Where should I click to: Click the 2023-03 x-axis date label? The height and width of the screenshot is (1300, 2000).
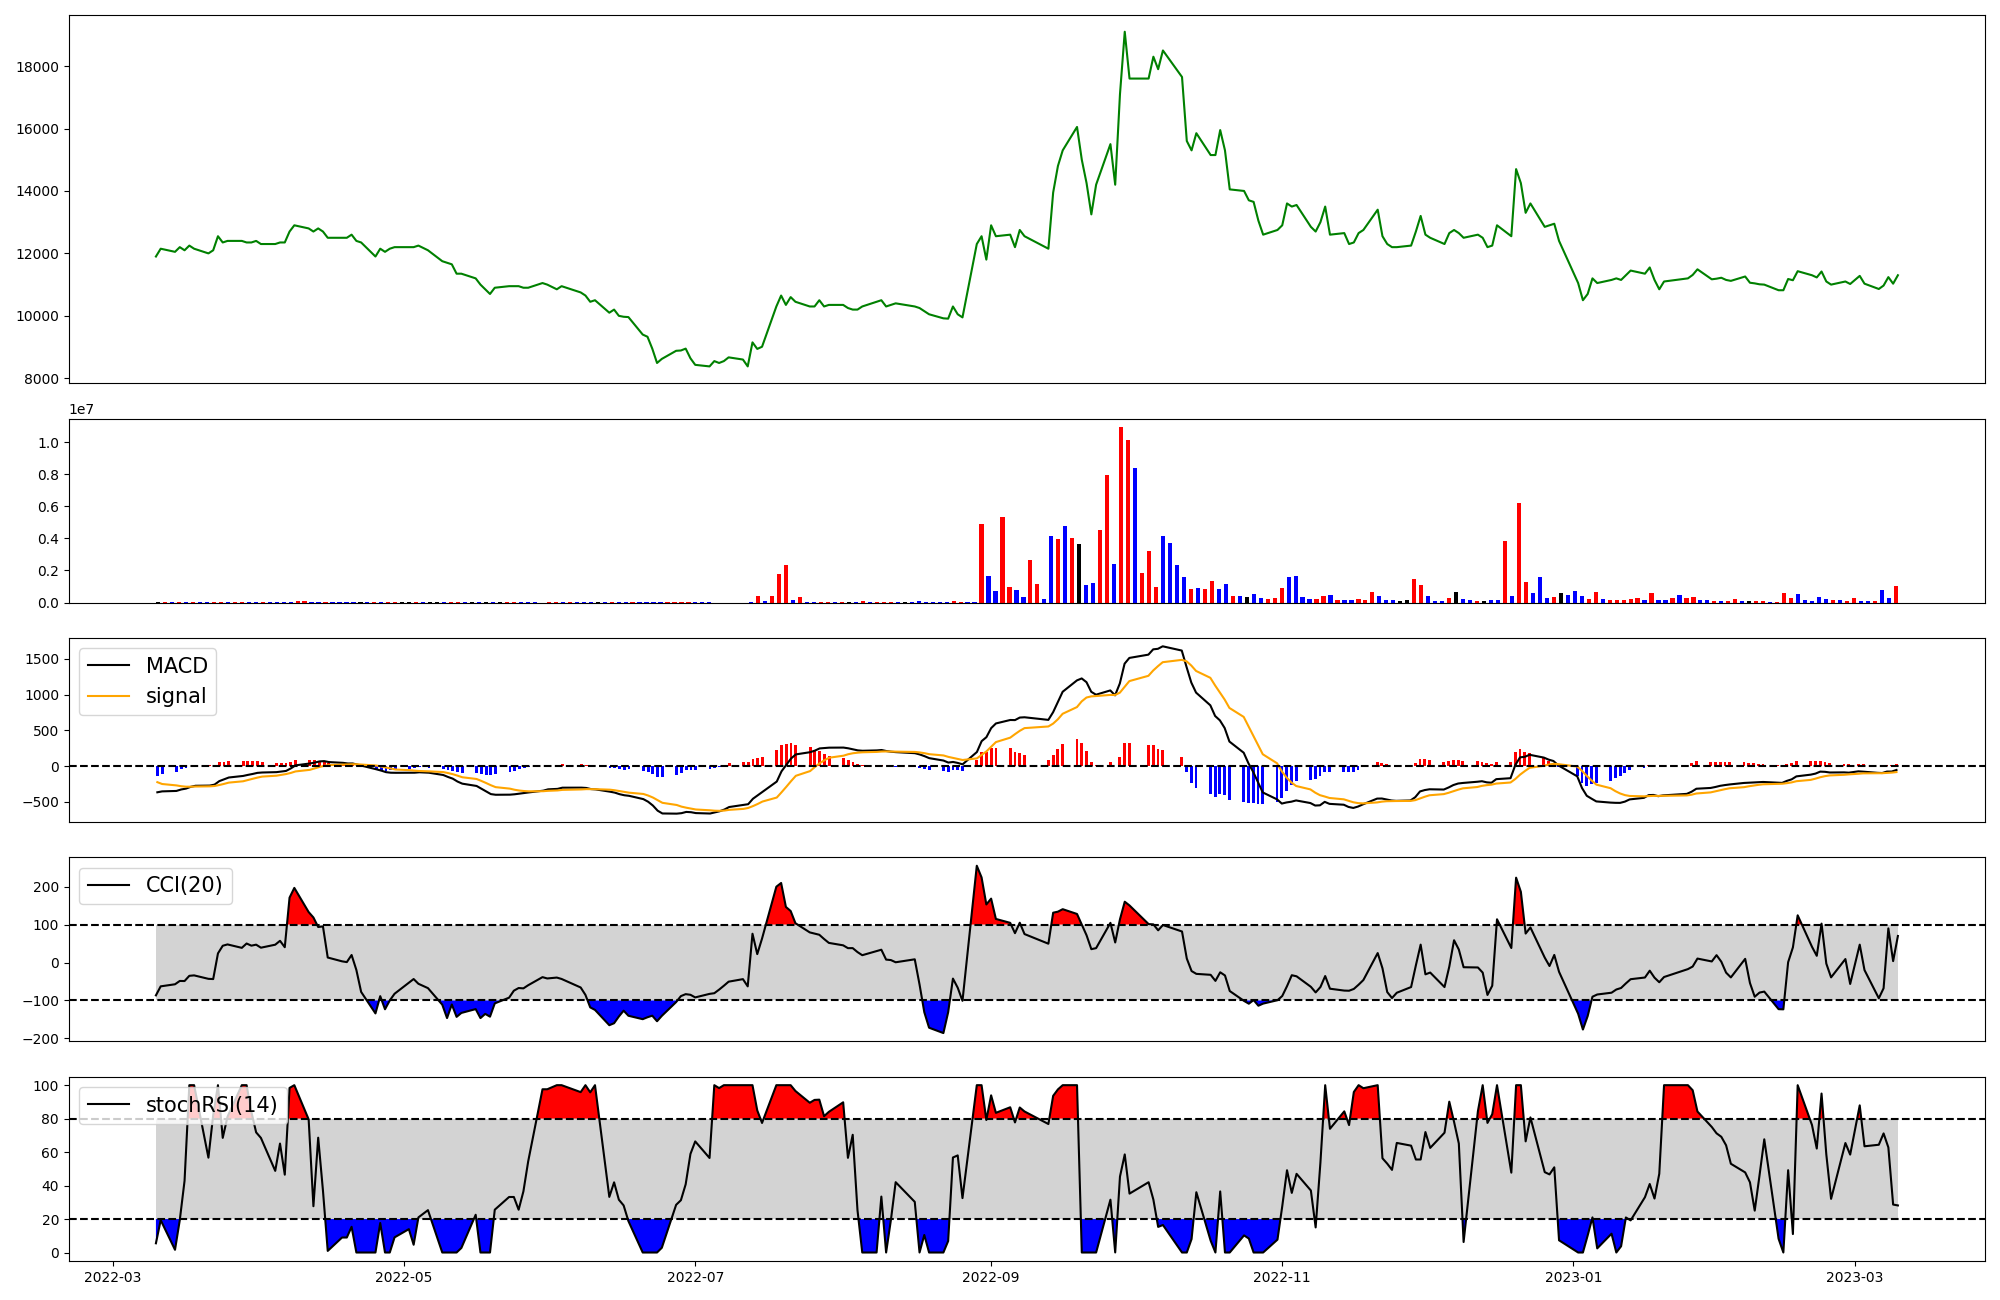(x=1855, y=1277)
